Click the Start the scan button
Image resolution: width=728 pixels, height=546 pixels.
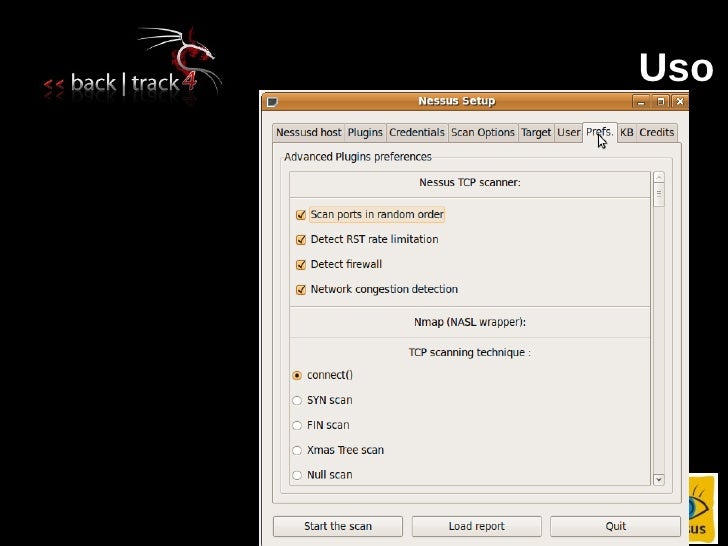pyautogui.click(x=338, y=526)
